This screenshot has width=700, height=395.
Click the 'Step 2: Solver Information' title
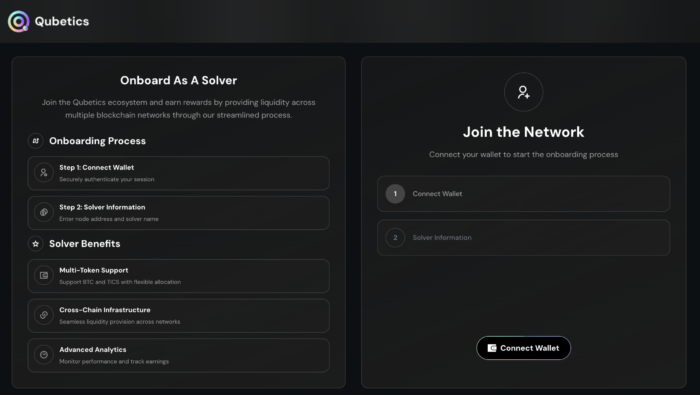click(x=102, y=207)
